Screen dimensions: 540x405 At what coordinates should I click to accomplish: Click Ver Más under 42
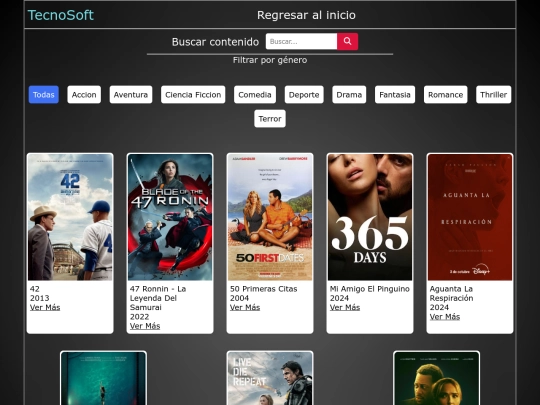[45, 308]
